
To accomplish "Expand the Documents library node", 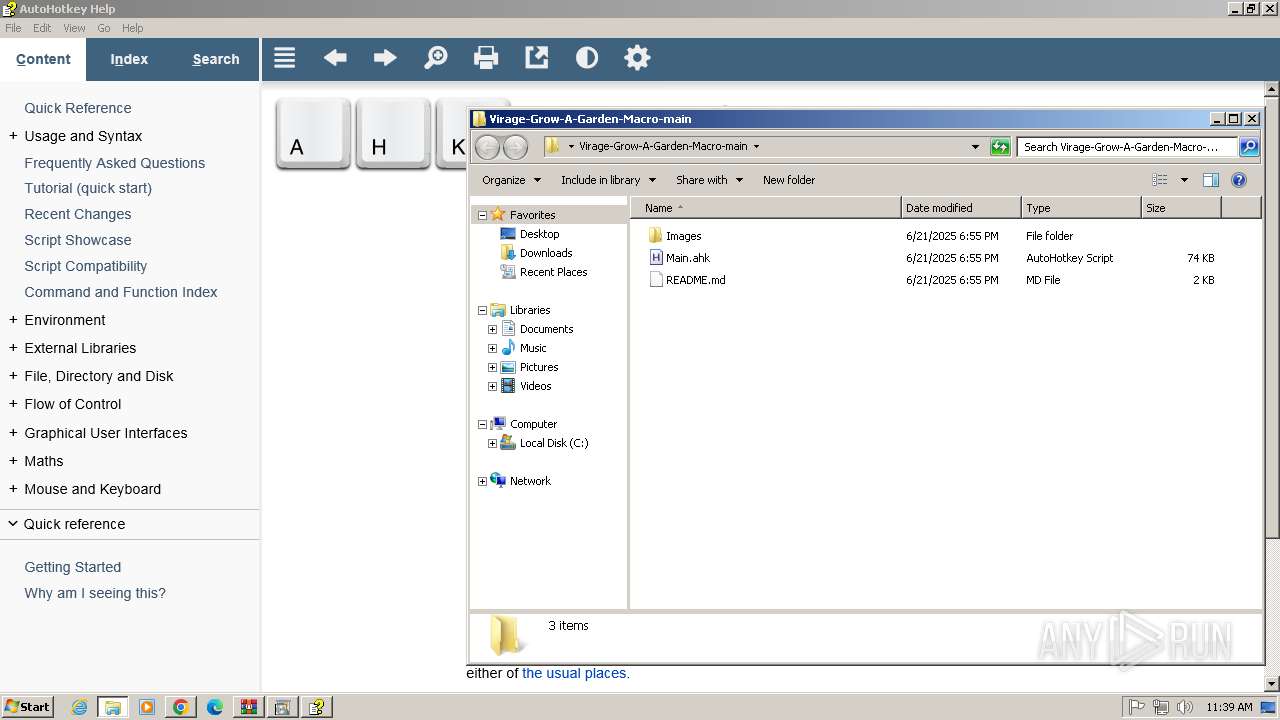I will 492,329.
